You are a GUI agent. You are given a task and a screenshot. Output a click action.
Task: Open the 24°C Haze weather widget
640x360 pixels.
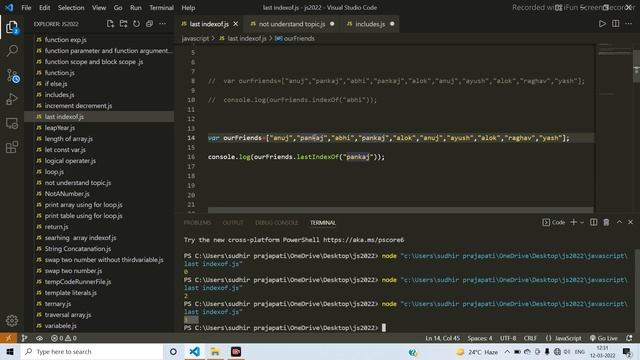[477, 351]
